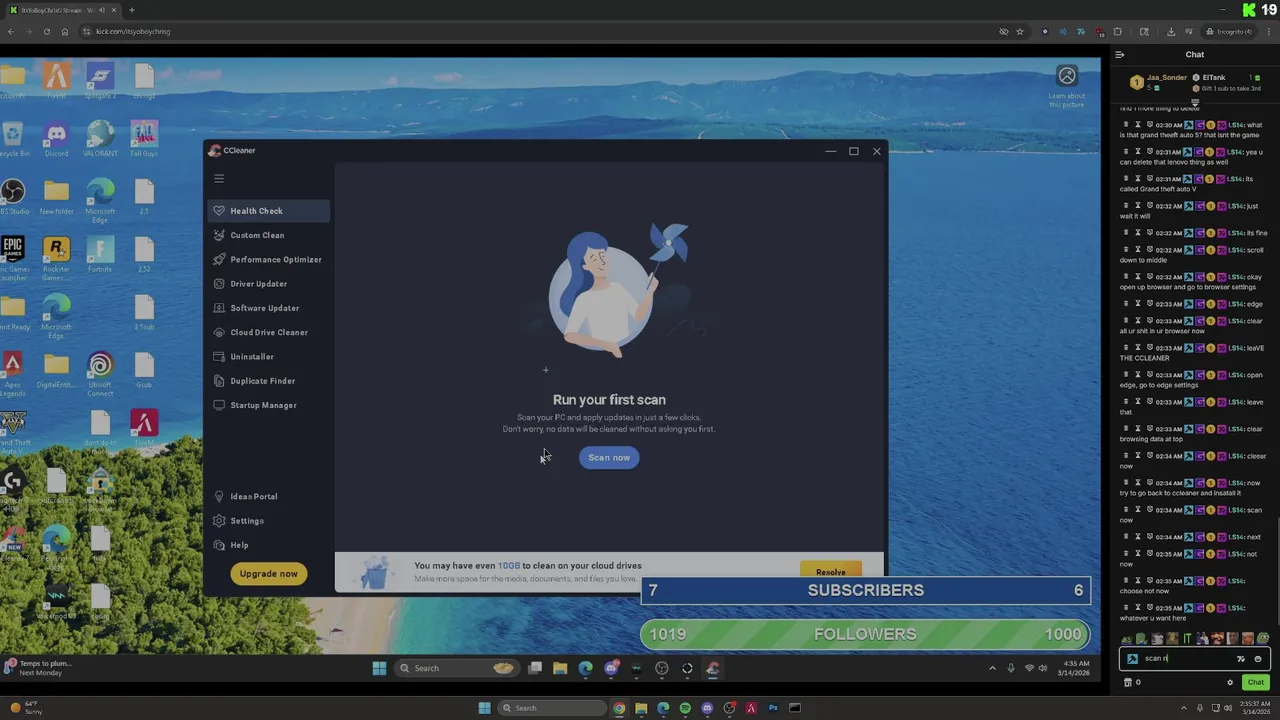This screenshot has height=720, width=1280.
Task: Open Discord in streamed taskbar
Action: pos(611,668)
